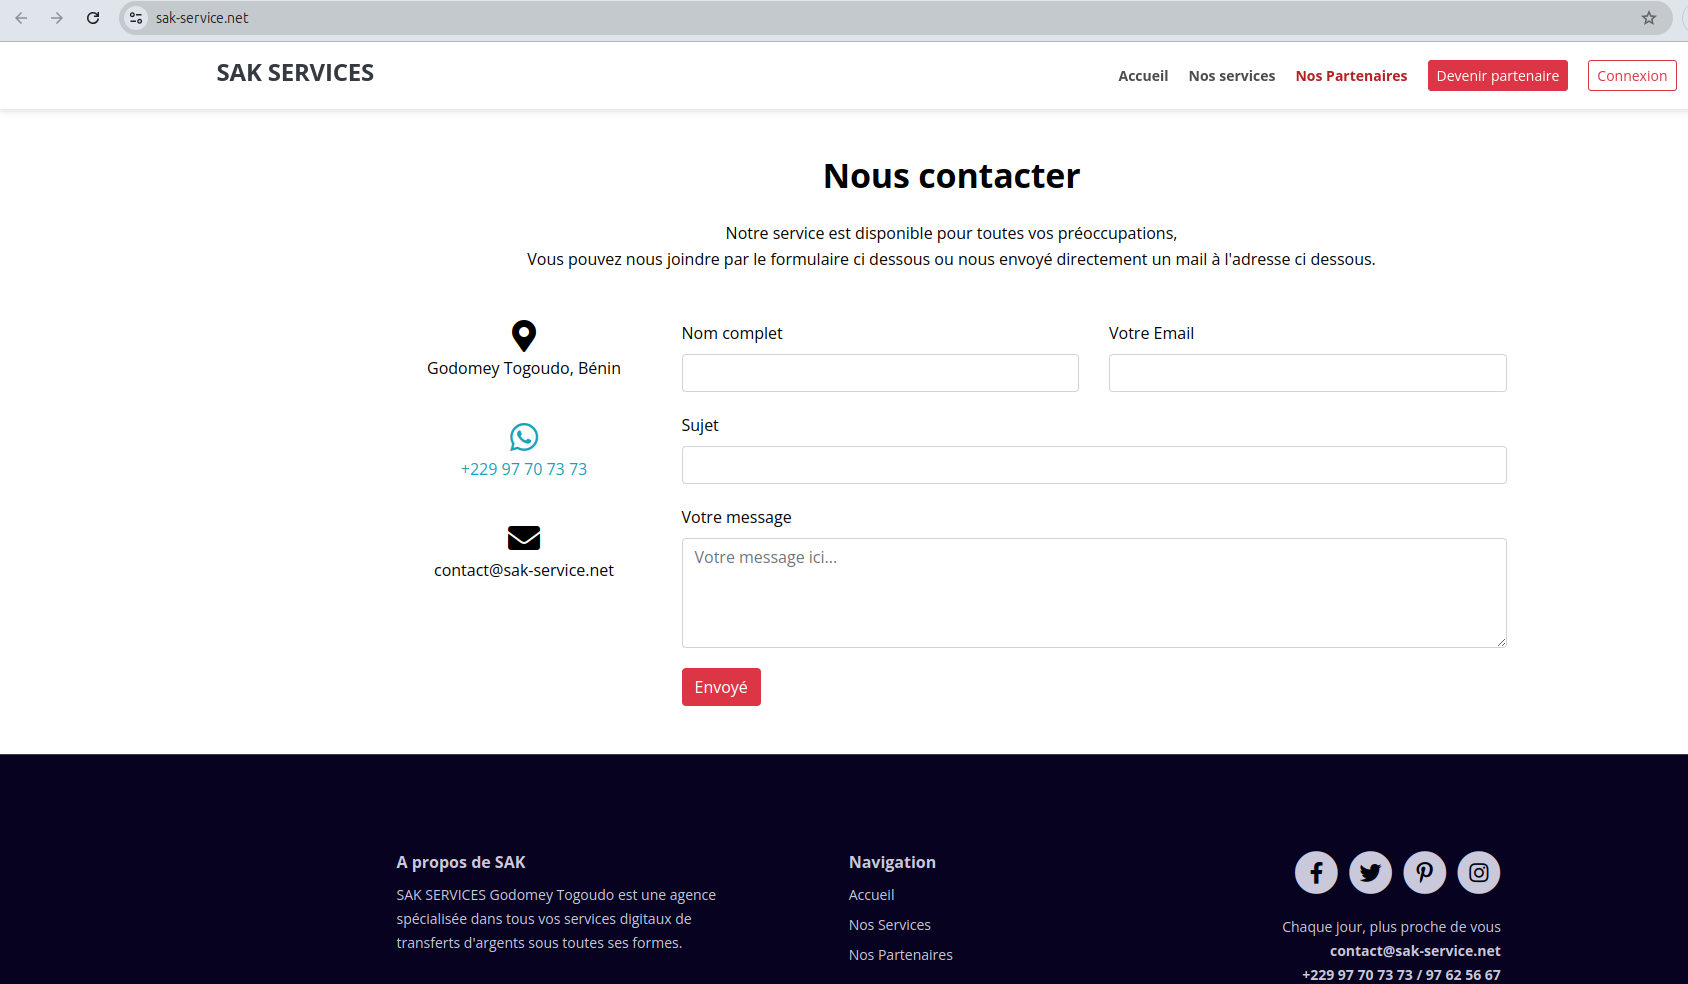This screenshot has height=984, width=1688.
Task: Open footer Accueil link
Action: point(872,895)
